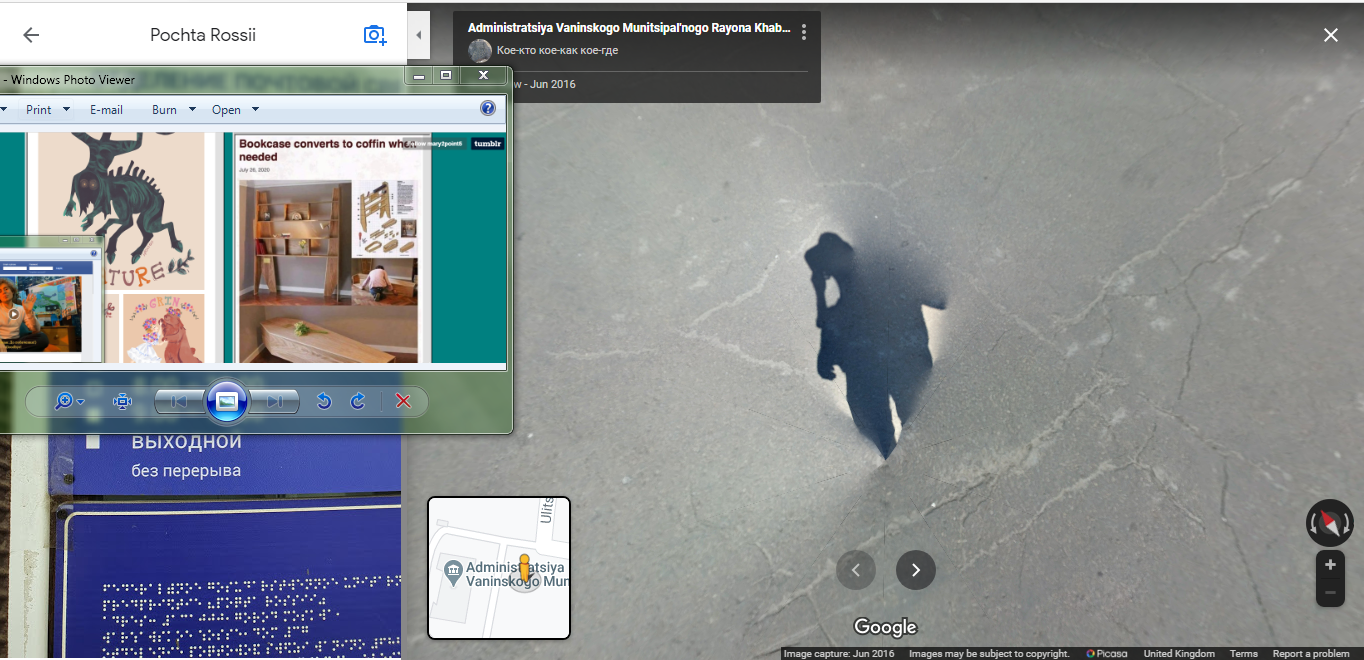Click the Pegman marker on the minimap
1364x660 pixels.
click(x=524, y=567)
